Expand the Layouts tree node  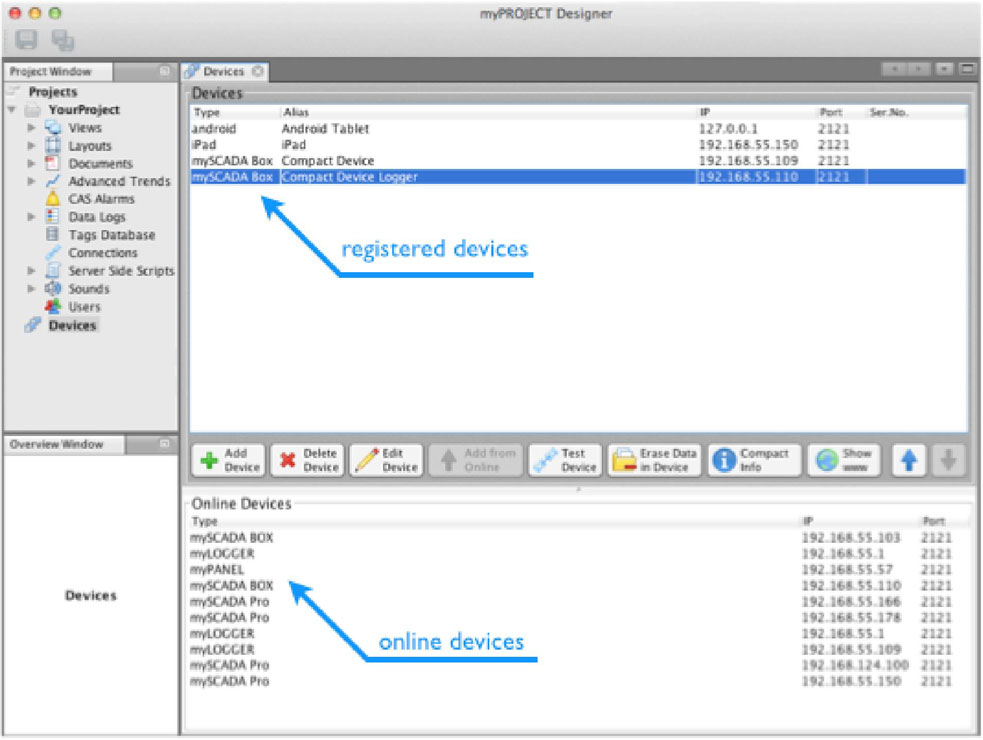tap(31, 145)
